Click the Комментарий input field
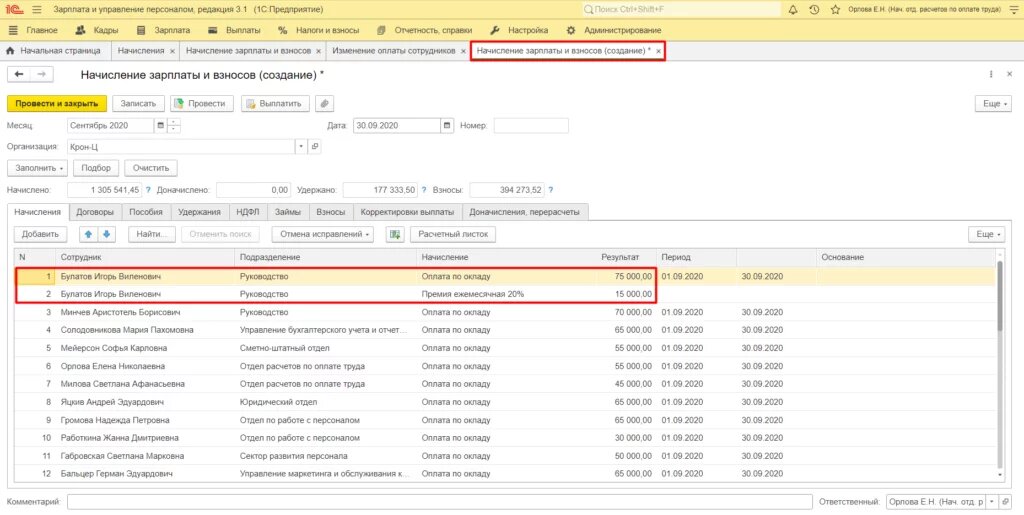 point(440,501)
